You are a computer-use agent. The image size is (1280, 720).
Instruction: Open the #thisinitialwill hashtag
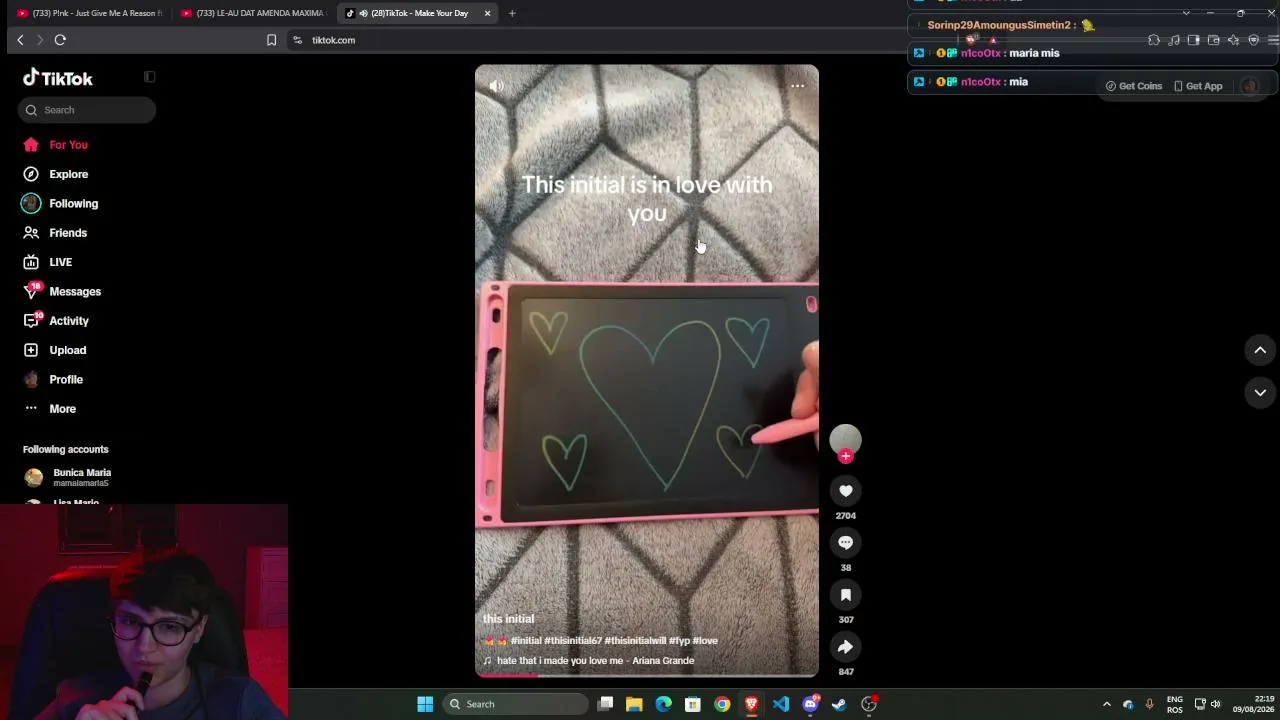coord(635,641)
